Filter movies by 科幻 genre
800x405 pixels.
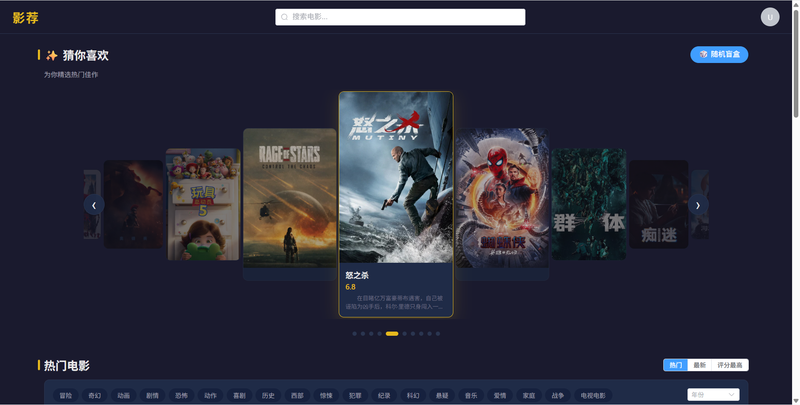(413, 395)
